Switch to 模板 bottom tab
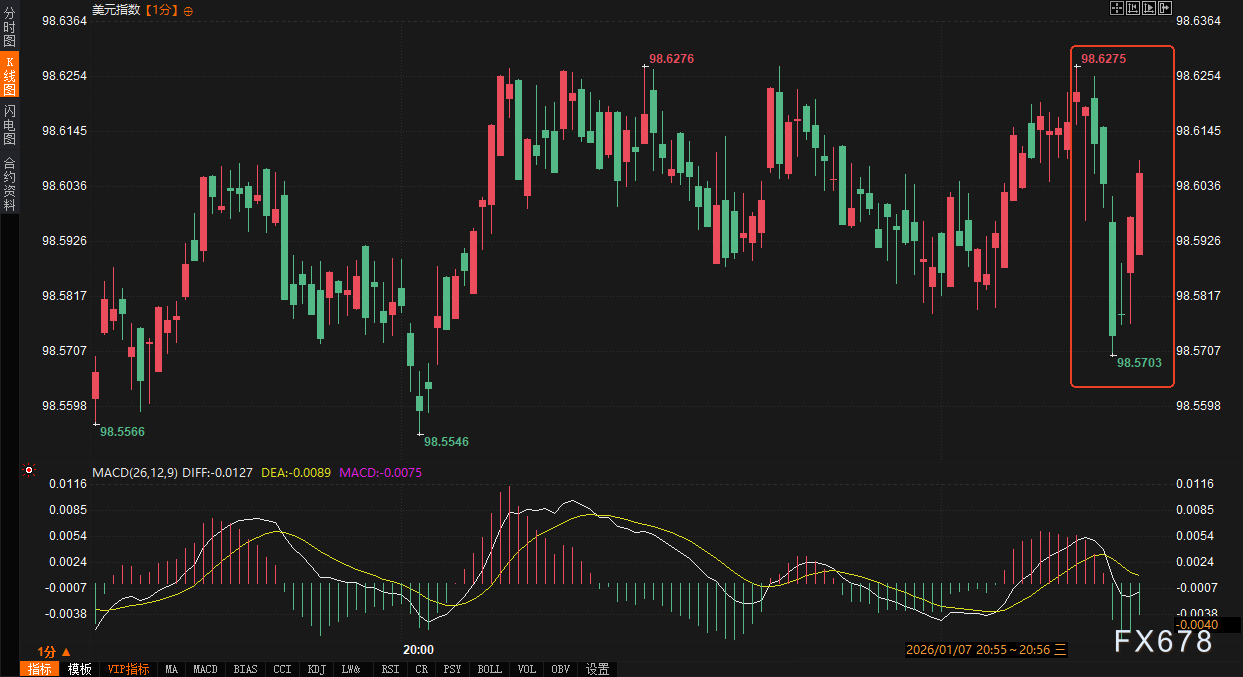This screenshot has width=1243, height=677. click(x=79, y=669)
